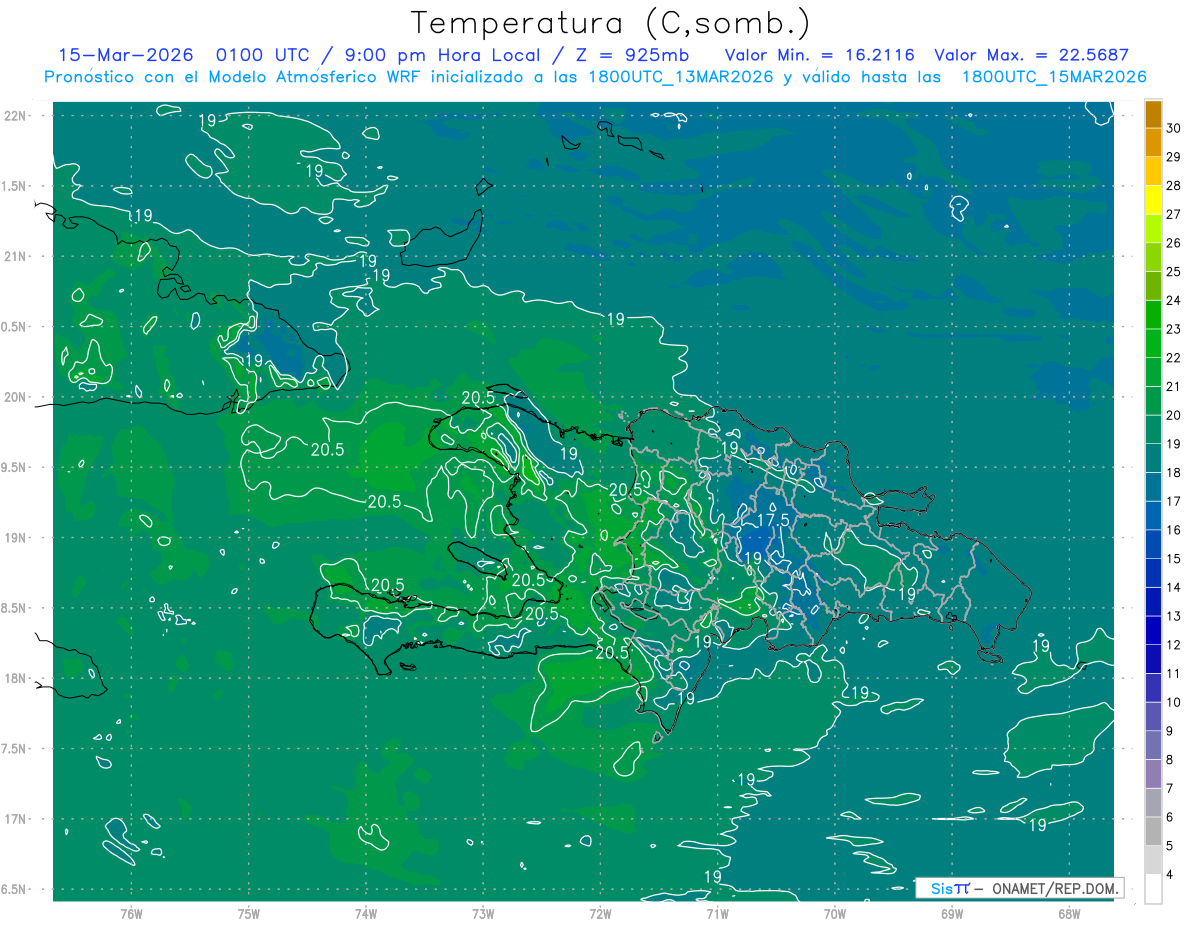Click the "69W" longitude axis label
This screenshot has height=927, width=1200.
(x=952, y=913)
